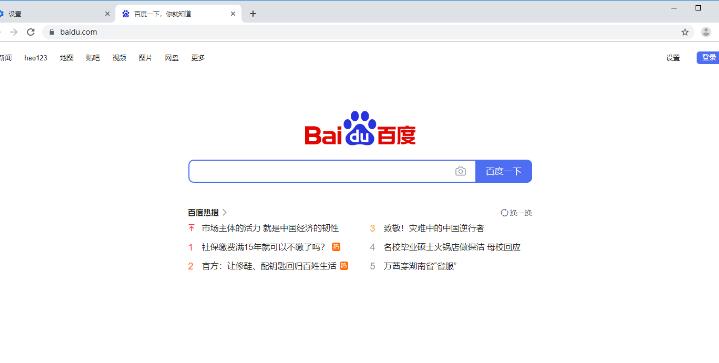Bookmark this page with the star icon

tap(685, 32)
